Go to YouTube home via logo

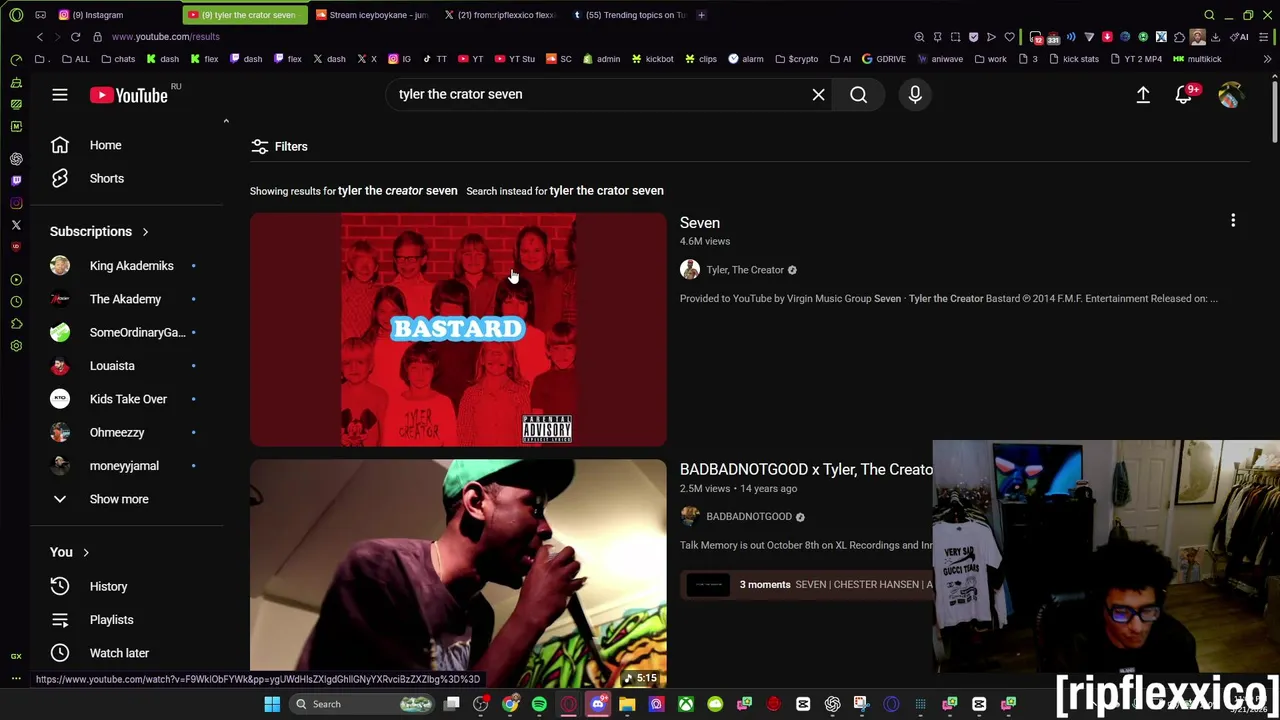128,95
